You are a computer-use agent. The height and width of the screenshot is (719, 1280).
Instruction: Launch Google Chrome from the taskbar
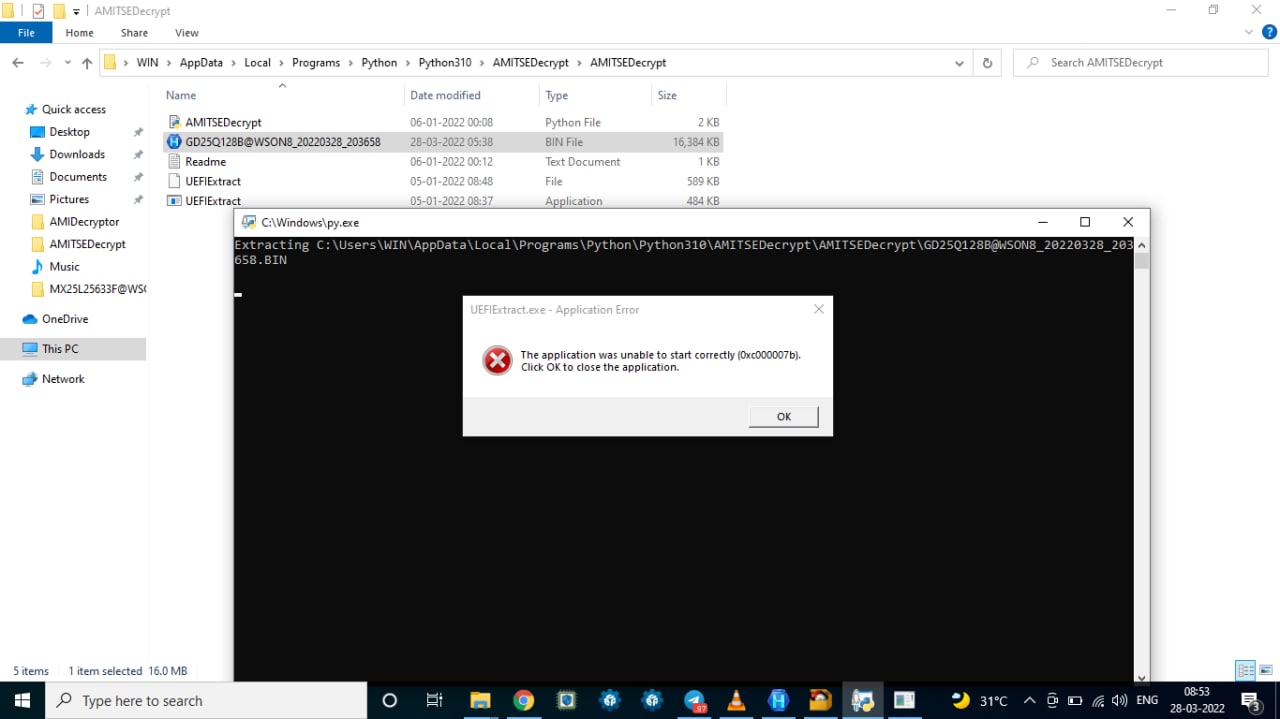[x=523, y=700]
